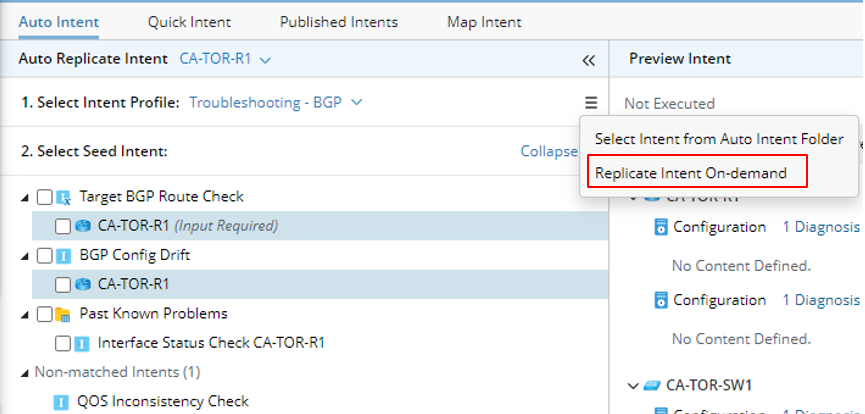865x414 pixels.
Task: Check the BGP Config Drift checkbox
Action: pyautogui.click(x=44, y=255)
